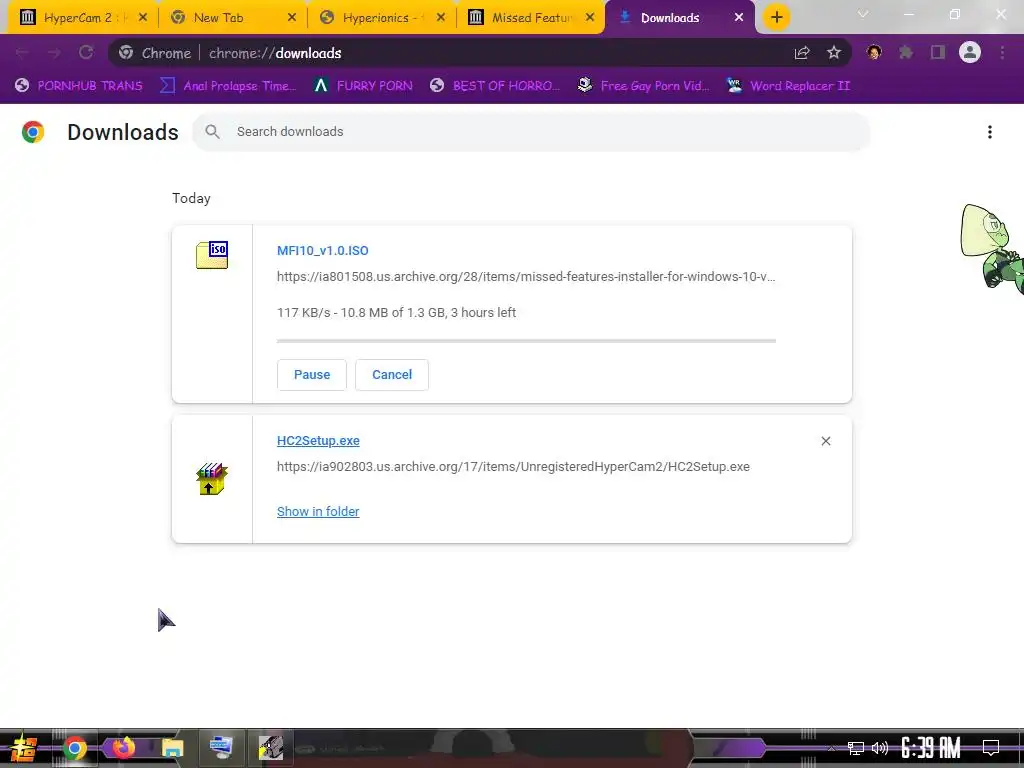Open the HC2Setup.exe file link

click(x=318, y=441)
